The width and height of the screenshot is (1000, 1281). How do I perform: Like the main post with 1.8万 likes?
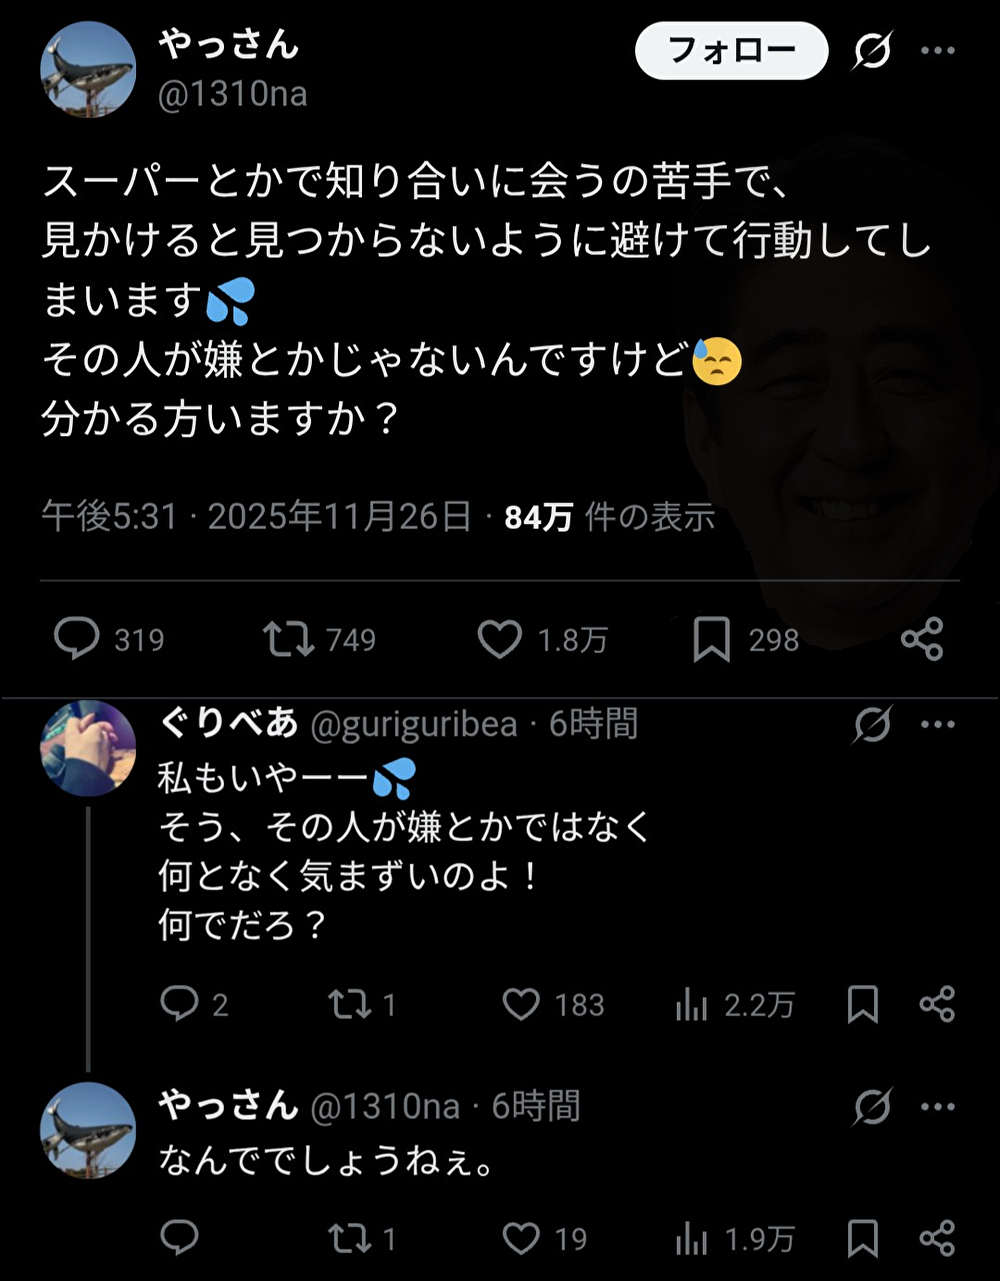[x=499, y=639]
